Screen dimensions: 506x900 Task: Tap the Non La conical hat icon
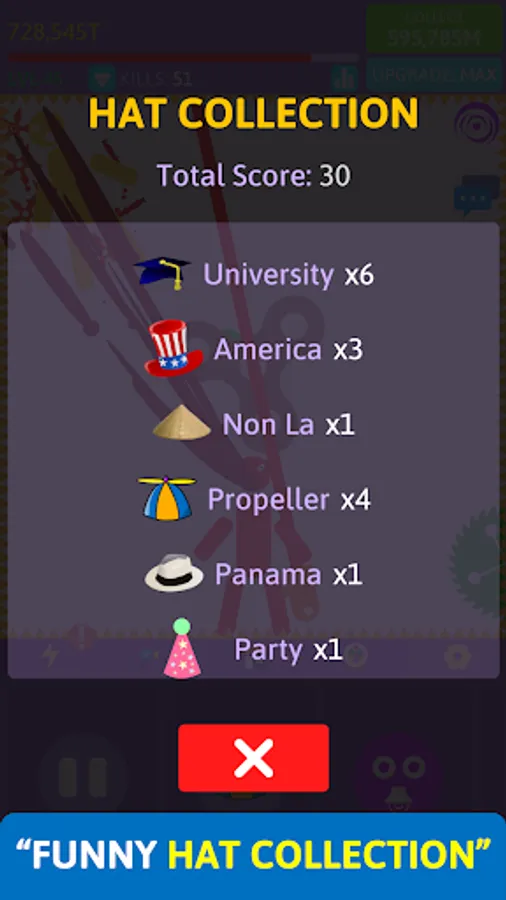(181, 422)
